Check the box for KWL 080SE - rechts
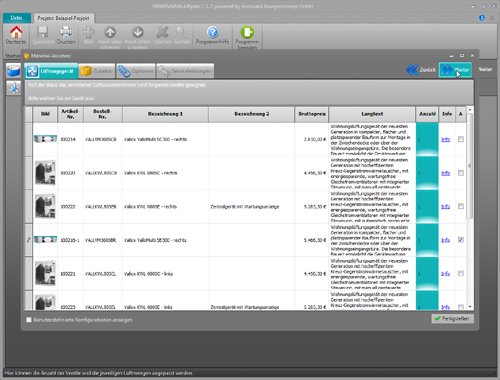 tap(461, 206)
